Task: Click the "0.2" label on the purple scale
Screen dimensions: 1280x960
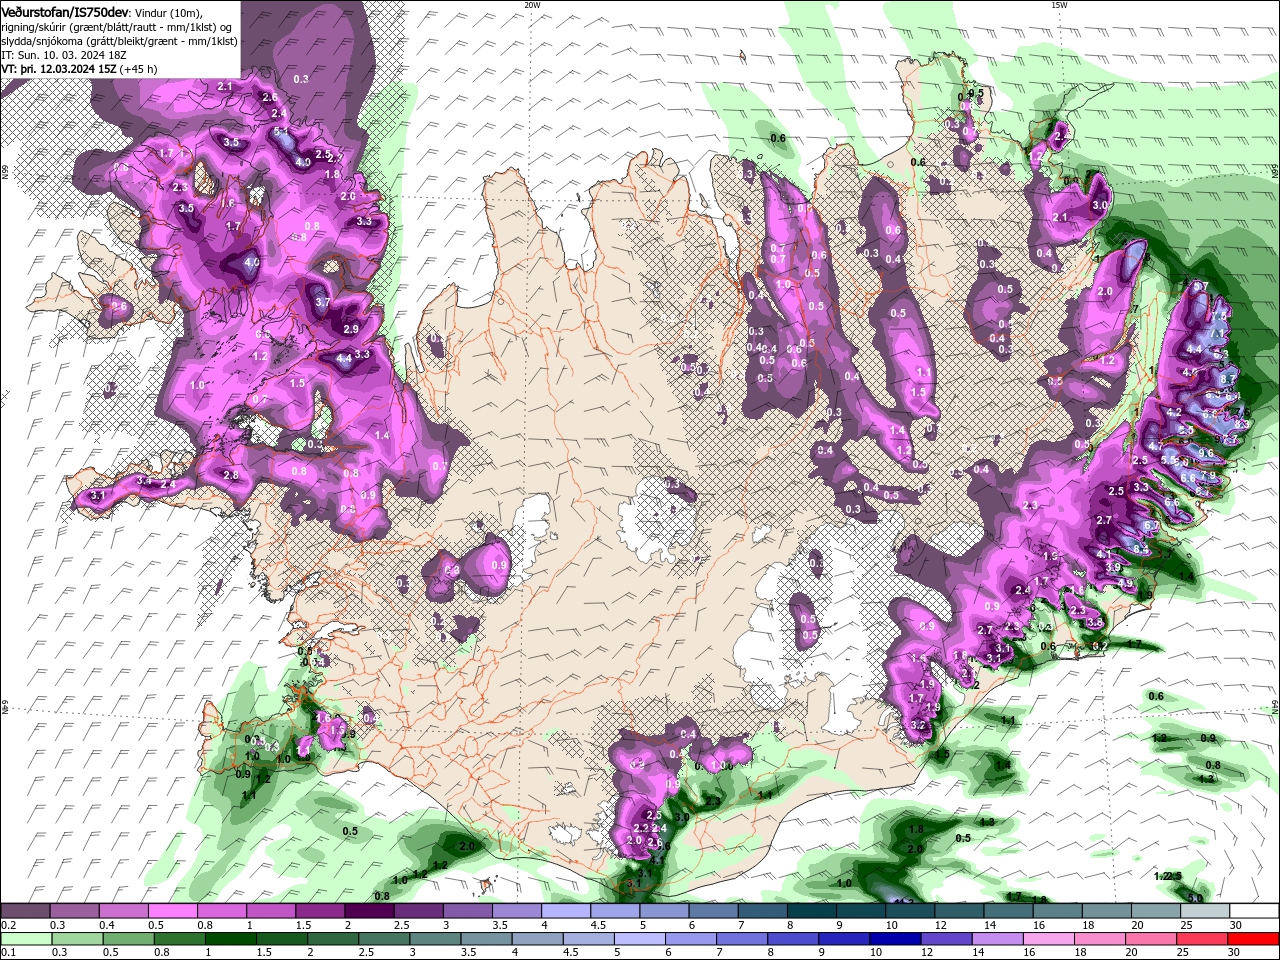Action: (8, 925)
